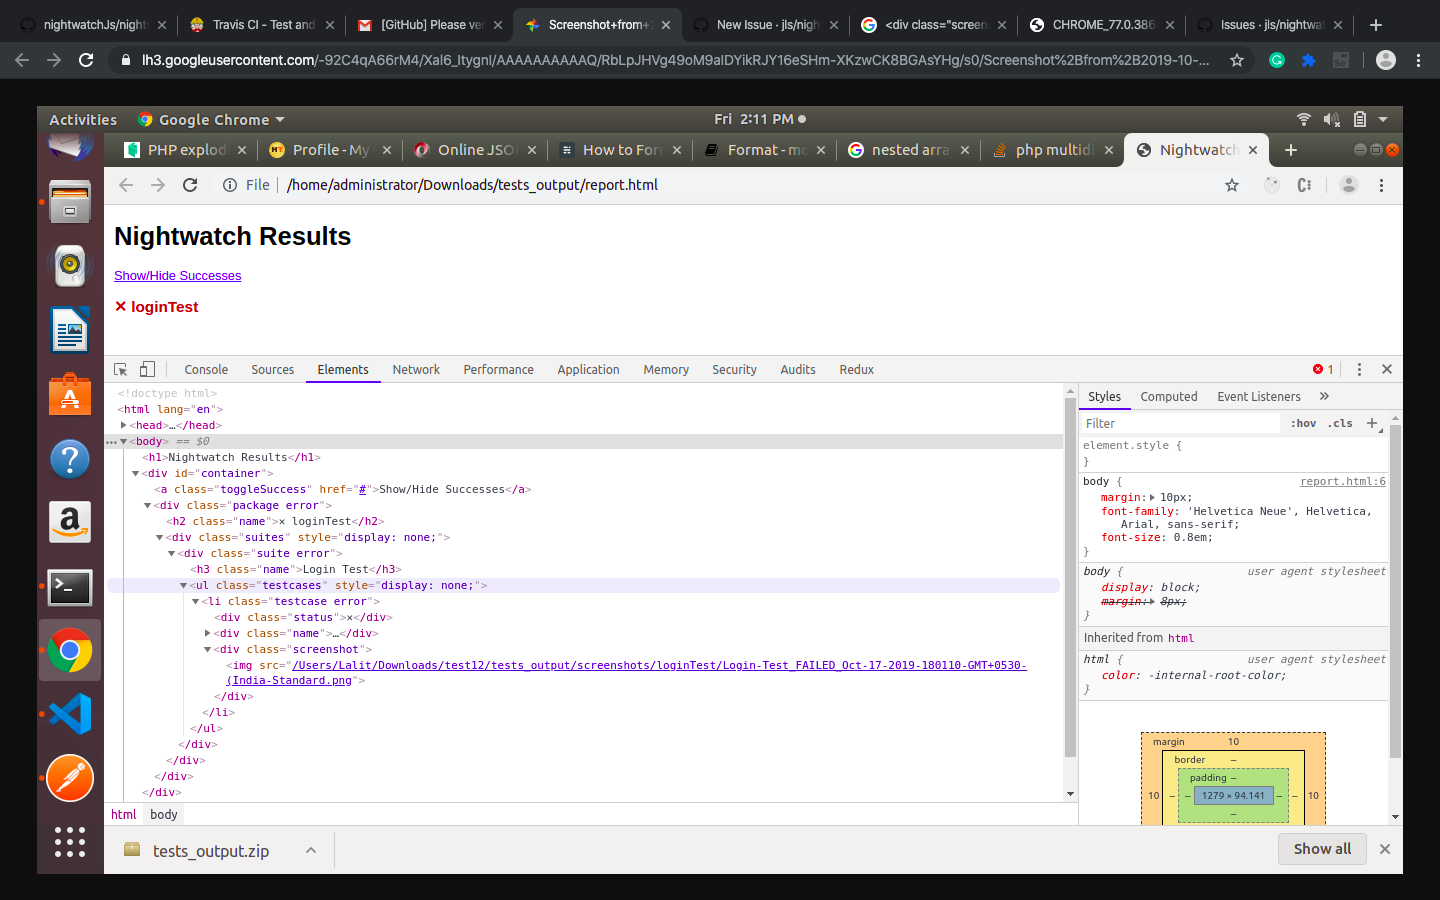The height and width of the screenshot is (900, 1440).
Task: Reload the outer Chrome page
Action: coord(86,60)
